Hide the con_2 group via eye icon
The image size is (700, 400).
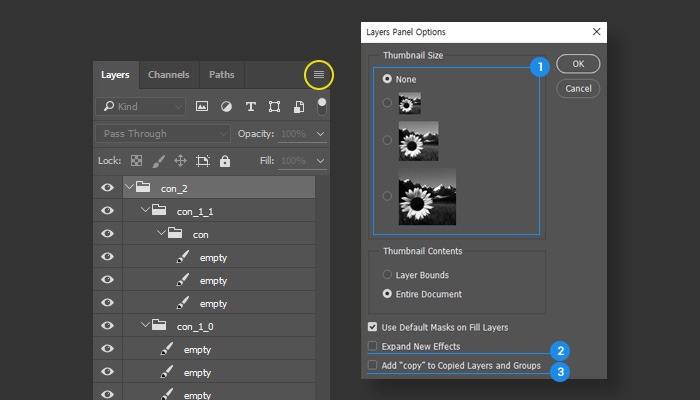[x=107, y=188]
